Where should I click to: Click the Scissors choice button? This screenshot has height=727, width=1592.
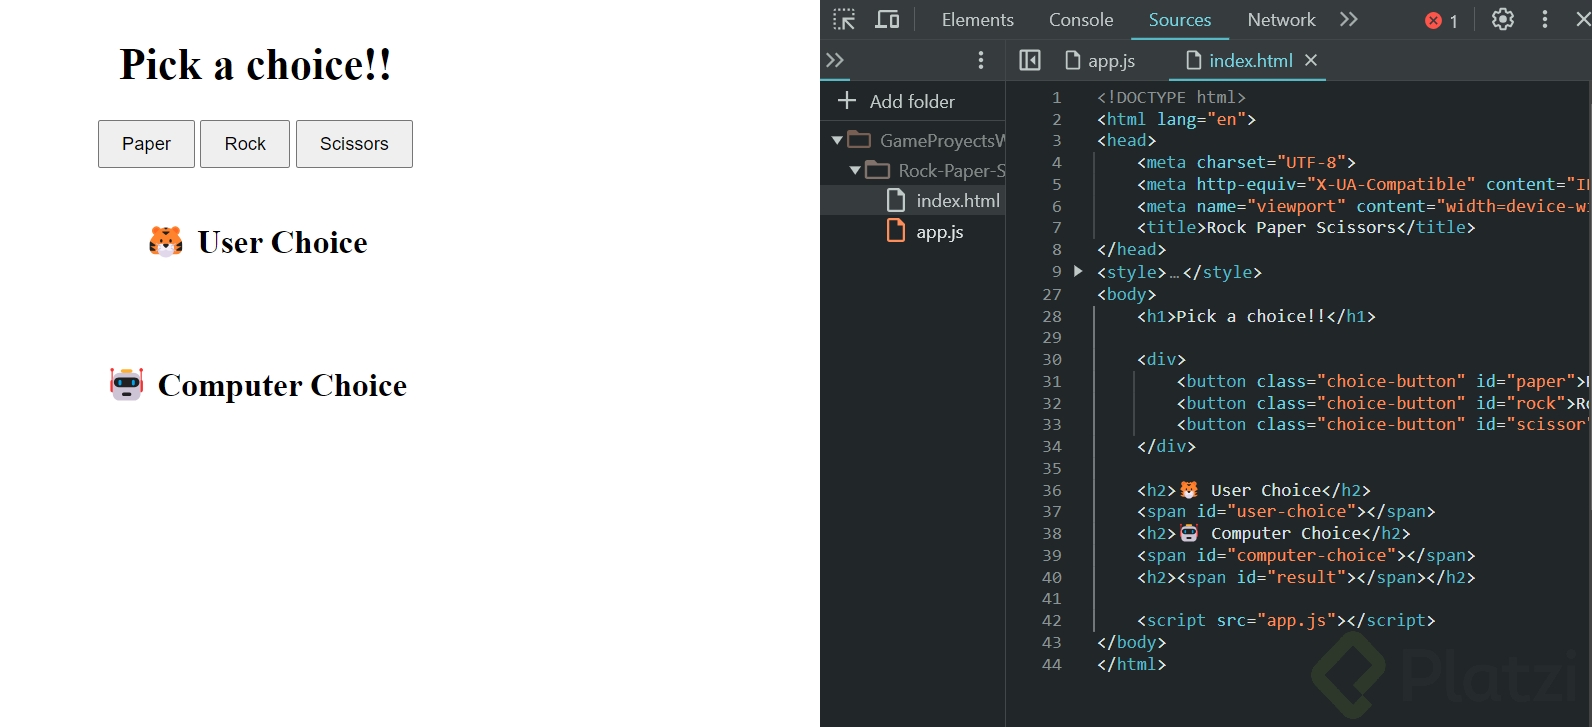click(354, 144)
